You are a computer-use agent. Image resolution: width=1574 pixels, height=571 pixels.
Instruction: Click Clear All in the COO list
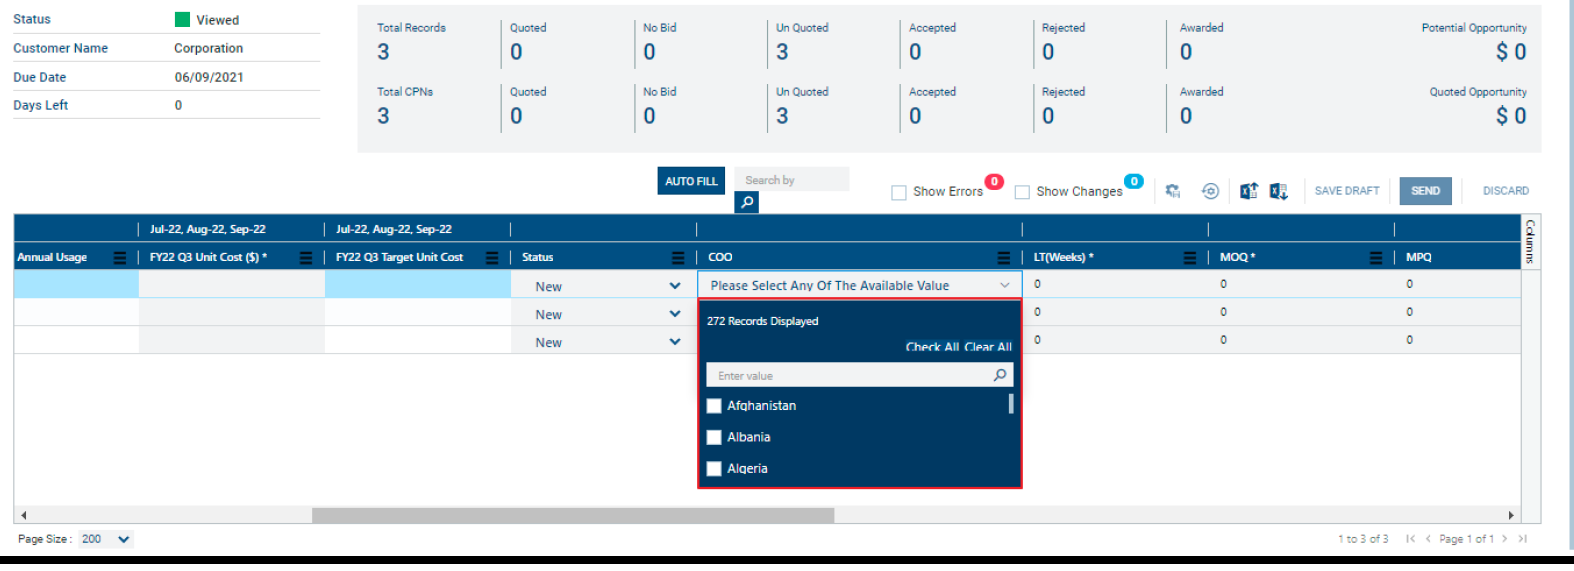988,347
